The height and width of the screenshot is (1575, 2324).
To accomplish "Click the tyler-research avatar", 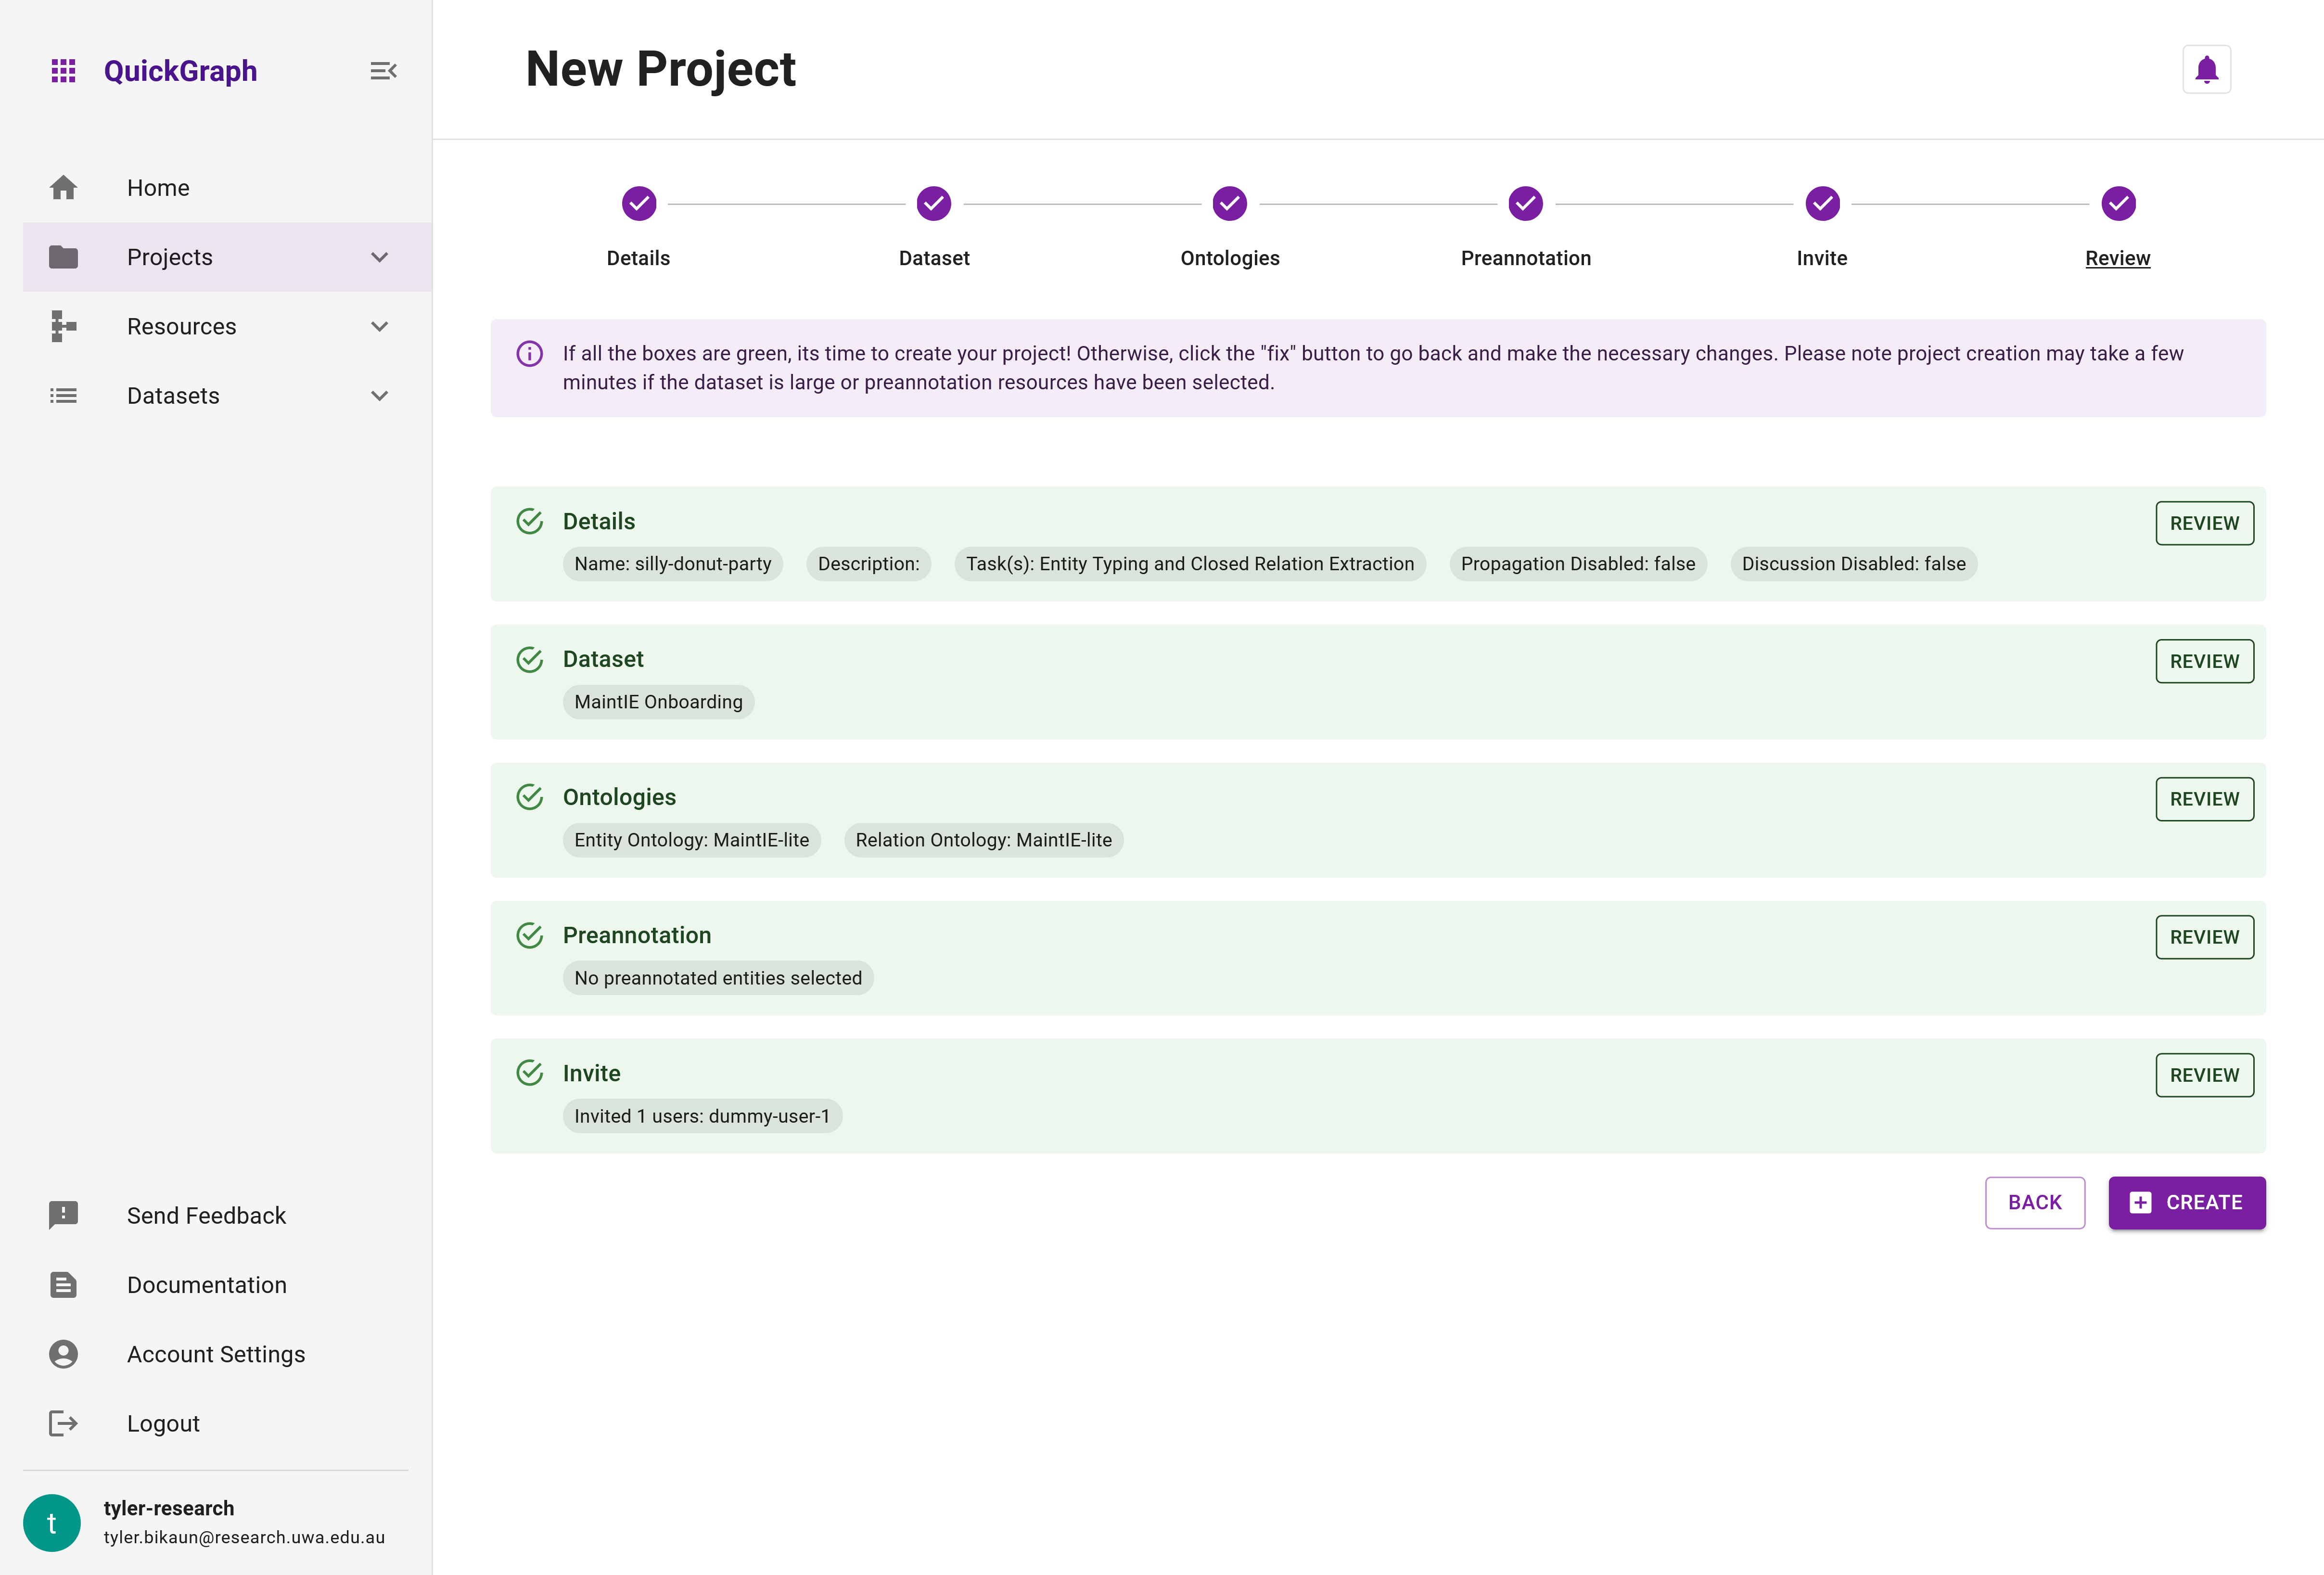I will [51, 1522].
